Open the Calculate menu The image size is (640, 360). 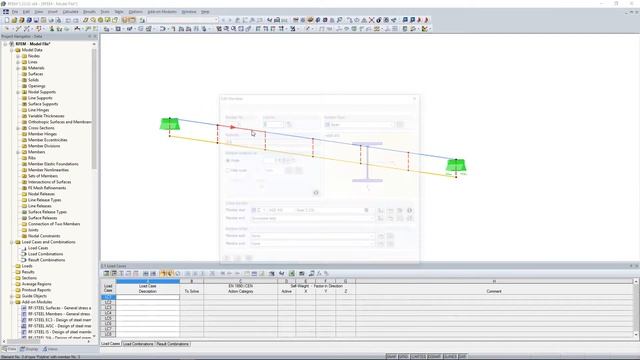pos(71,12)
